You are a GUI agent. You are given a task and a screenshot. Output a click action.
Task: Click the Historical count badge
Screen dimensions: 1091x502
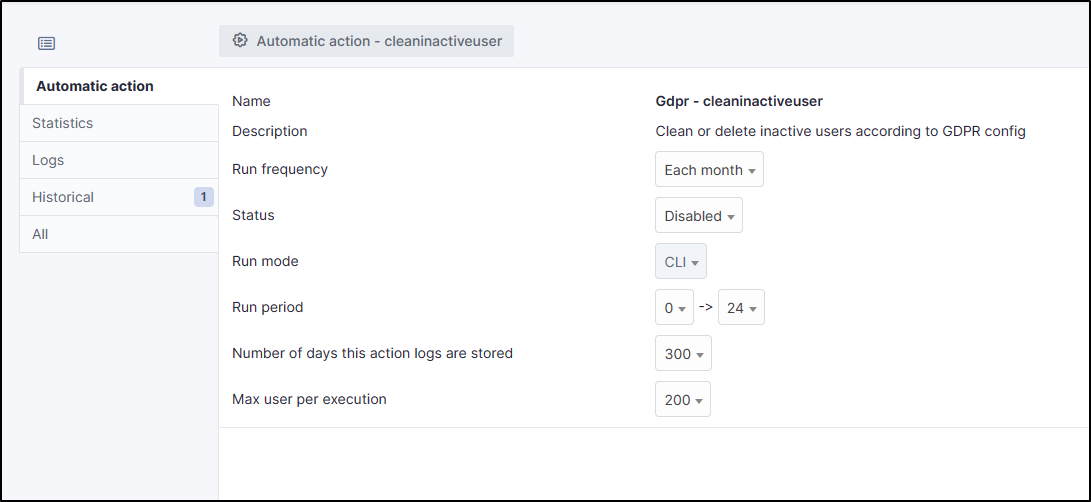coord(203,197)
